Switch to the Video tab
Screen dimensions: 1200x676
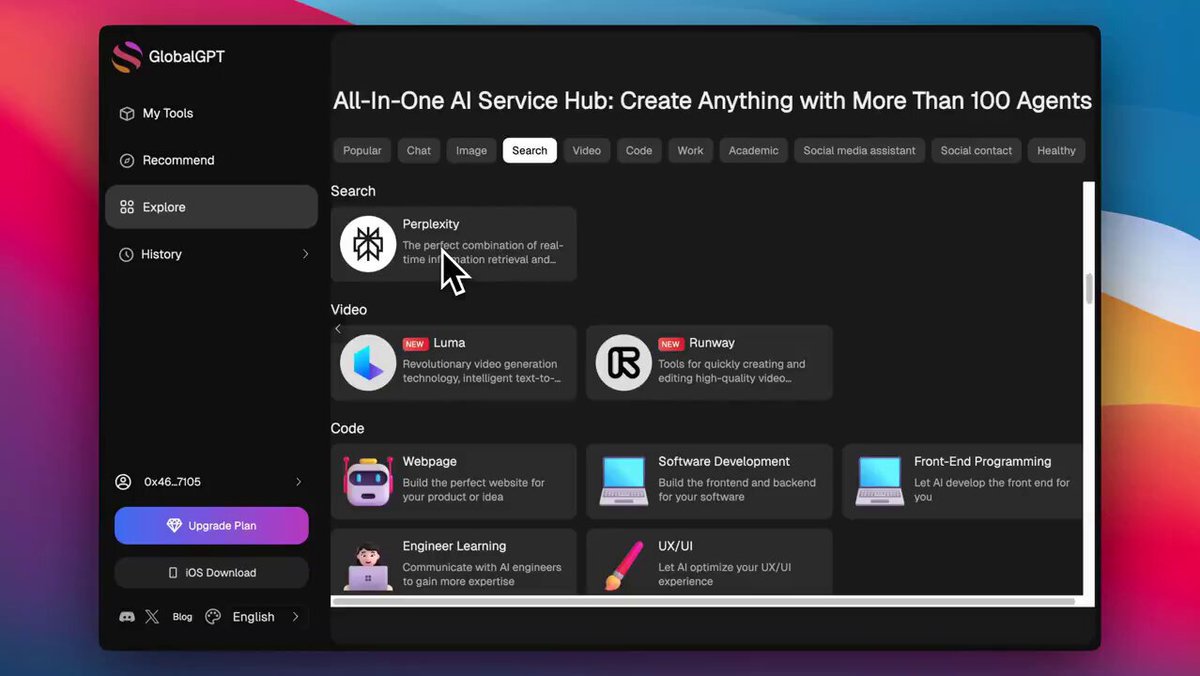(x=587, y=151)
